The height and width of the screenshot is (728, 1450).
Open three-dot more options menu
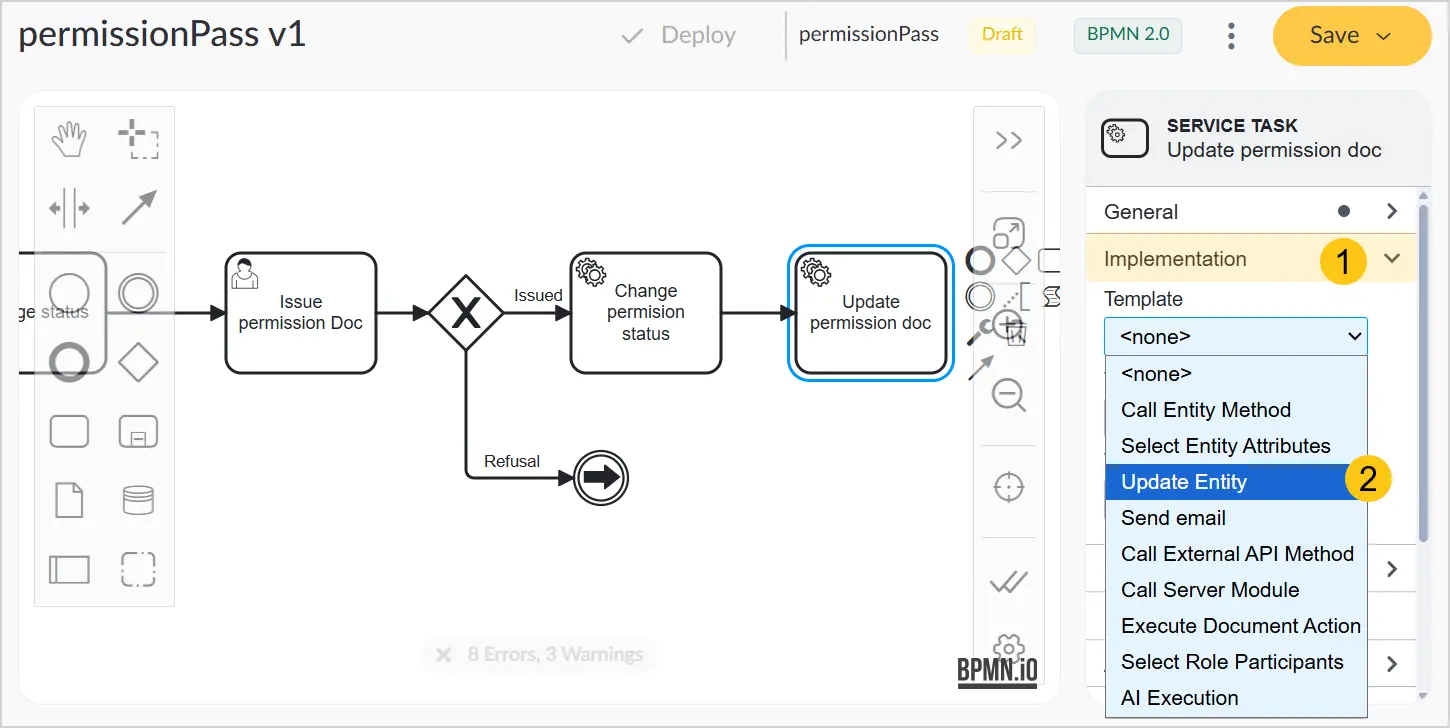(x=1231, y=36)
